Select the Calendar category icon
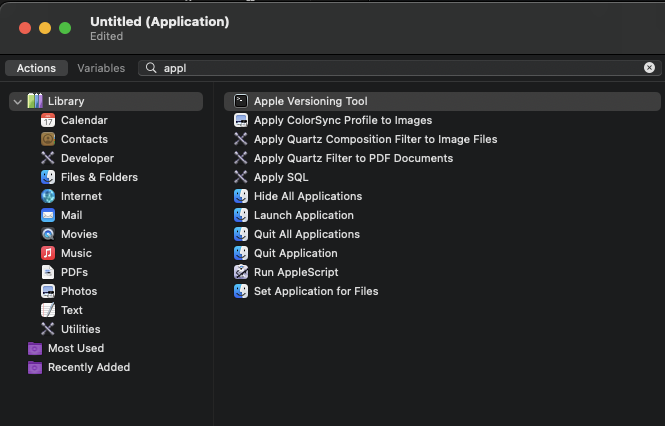This screenshot has width=665, height=426. coord(48,121)
